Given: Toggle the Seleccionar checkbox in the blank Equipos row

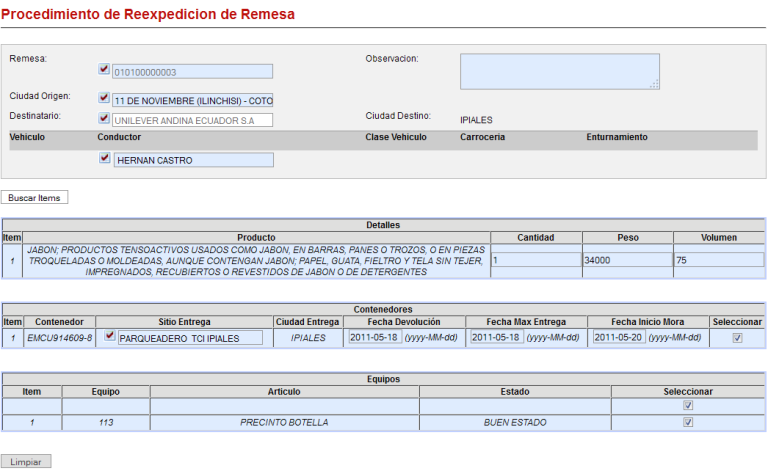Looking at the screenshot, I should pyautogui.click(x=687, y=406).
